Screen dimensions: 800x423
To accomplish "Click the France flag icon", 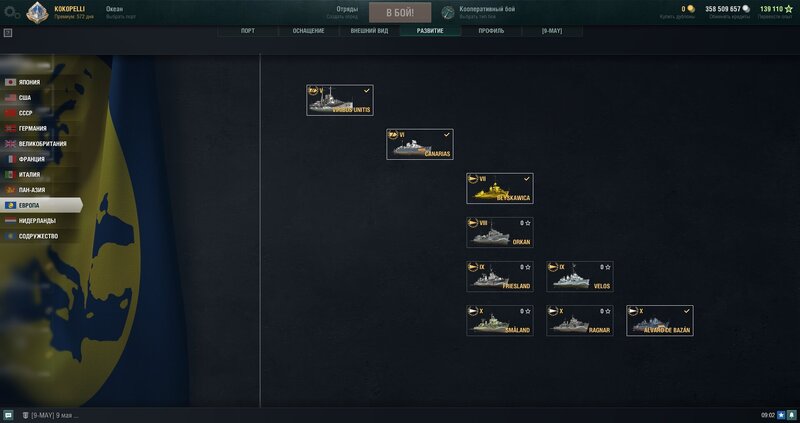I will pos(10,159).
